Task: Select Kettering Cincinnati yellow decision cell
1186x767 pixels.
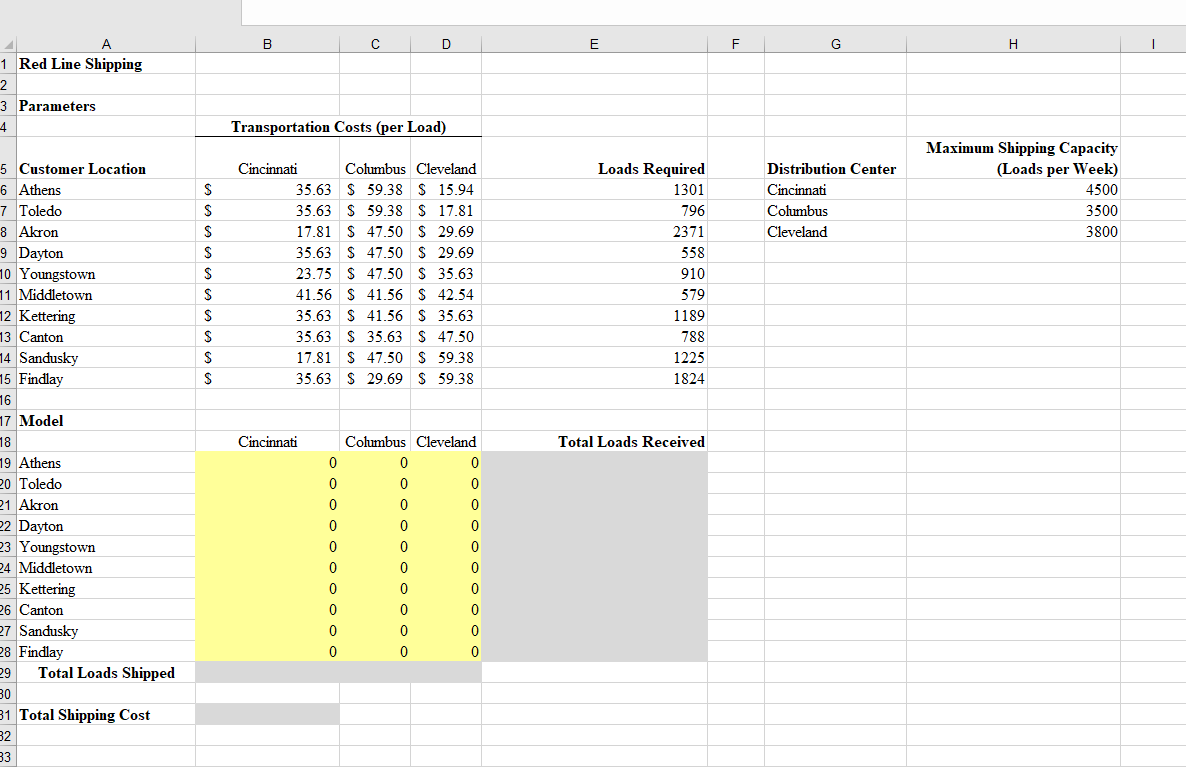Action: [267, 589]
